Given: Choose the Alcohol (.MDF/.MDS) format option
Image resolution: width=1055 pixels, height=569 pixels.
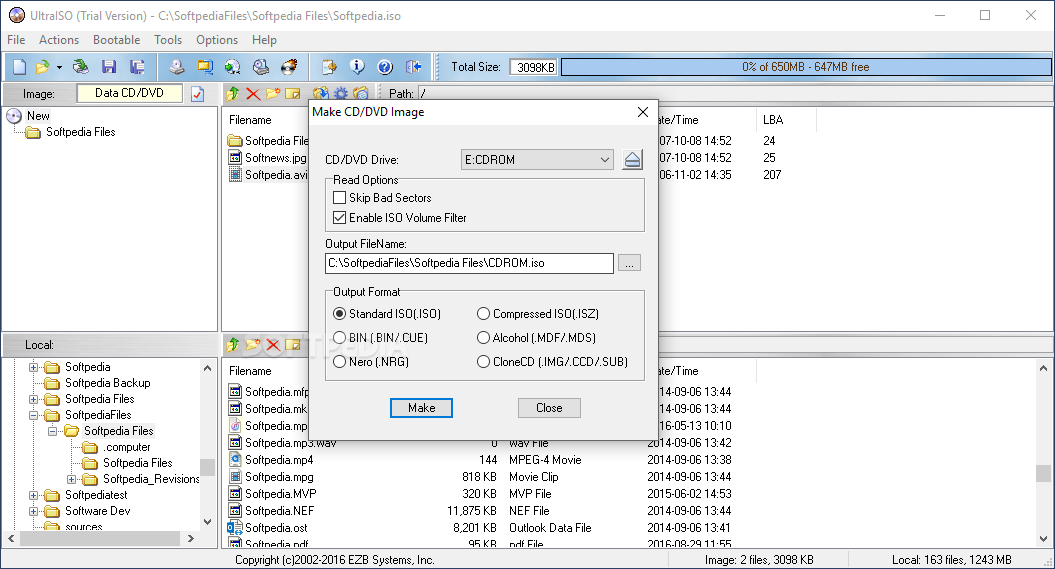Looking at the screenshot, I should (x=483, y=338).
